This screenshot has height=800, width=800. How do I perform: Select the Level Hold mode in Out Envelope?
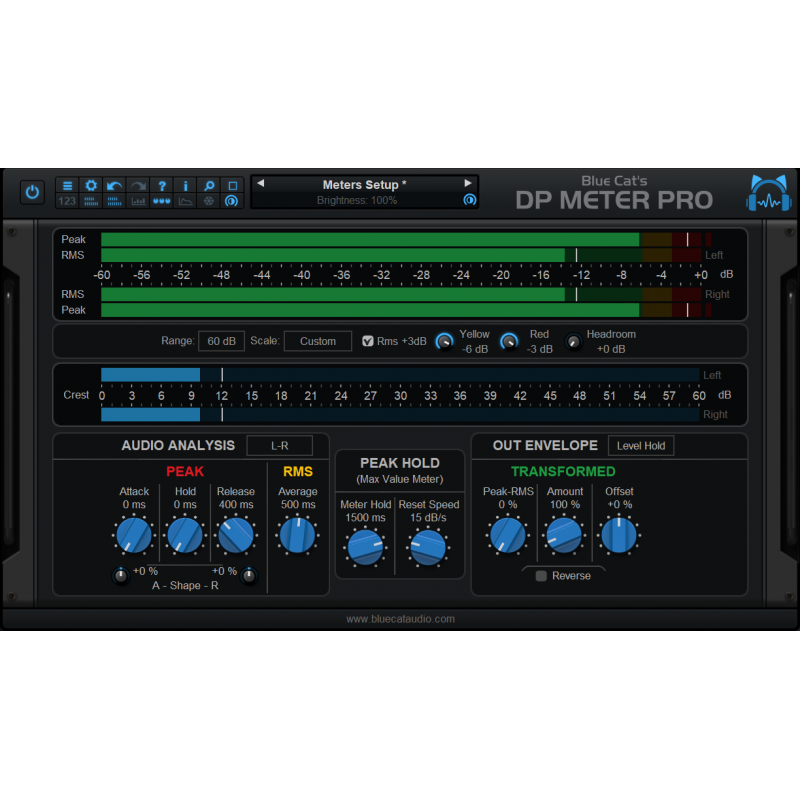[641, 445]
